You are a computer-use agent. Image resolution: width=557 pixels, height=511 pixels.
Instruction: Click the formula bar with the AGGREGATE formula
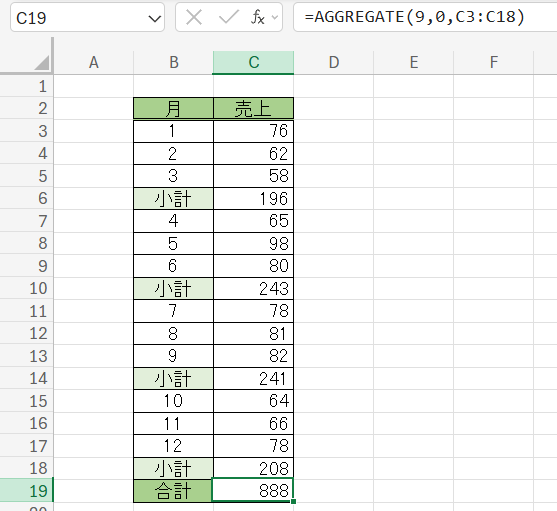point(425,17)
